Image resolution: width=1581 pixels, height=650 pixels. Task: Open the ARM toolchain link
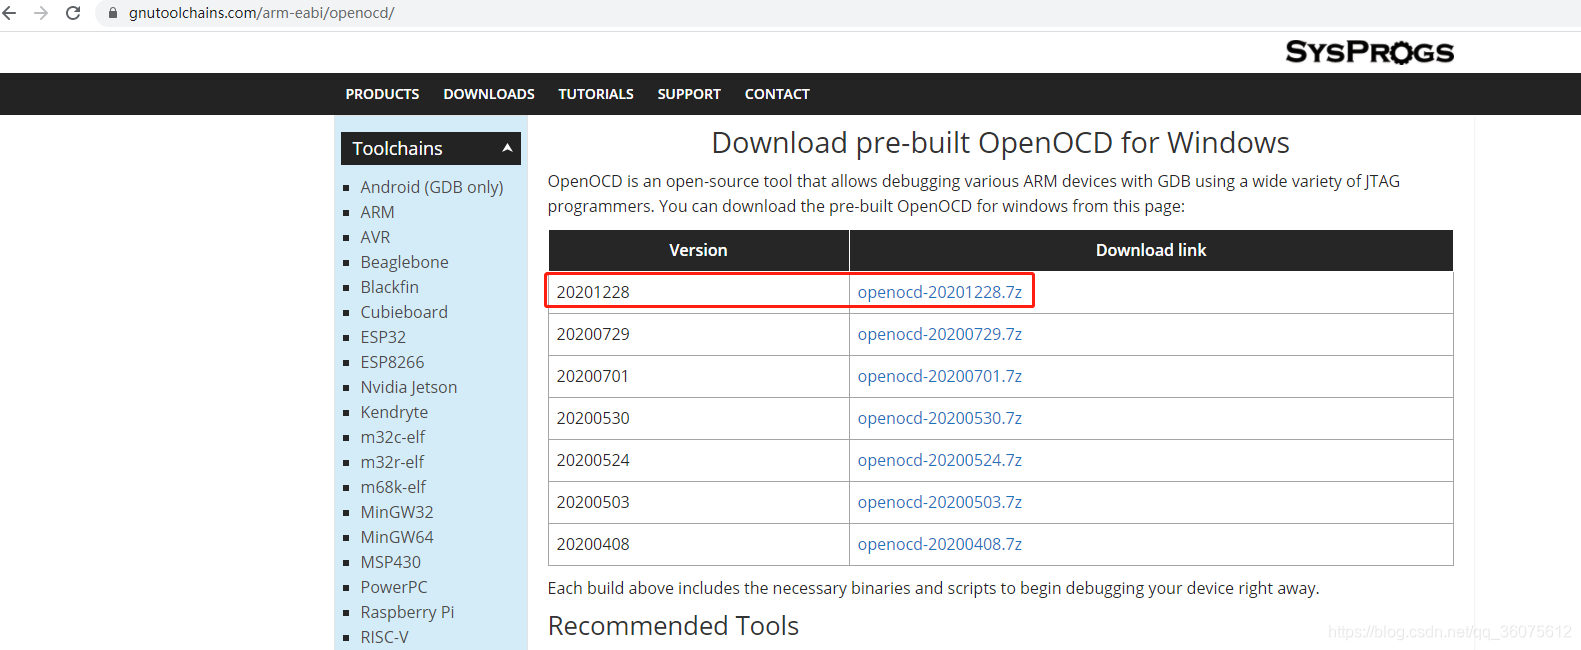pyautogui.click(x=377, y=212)
